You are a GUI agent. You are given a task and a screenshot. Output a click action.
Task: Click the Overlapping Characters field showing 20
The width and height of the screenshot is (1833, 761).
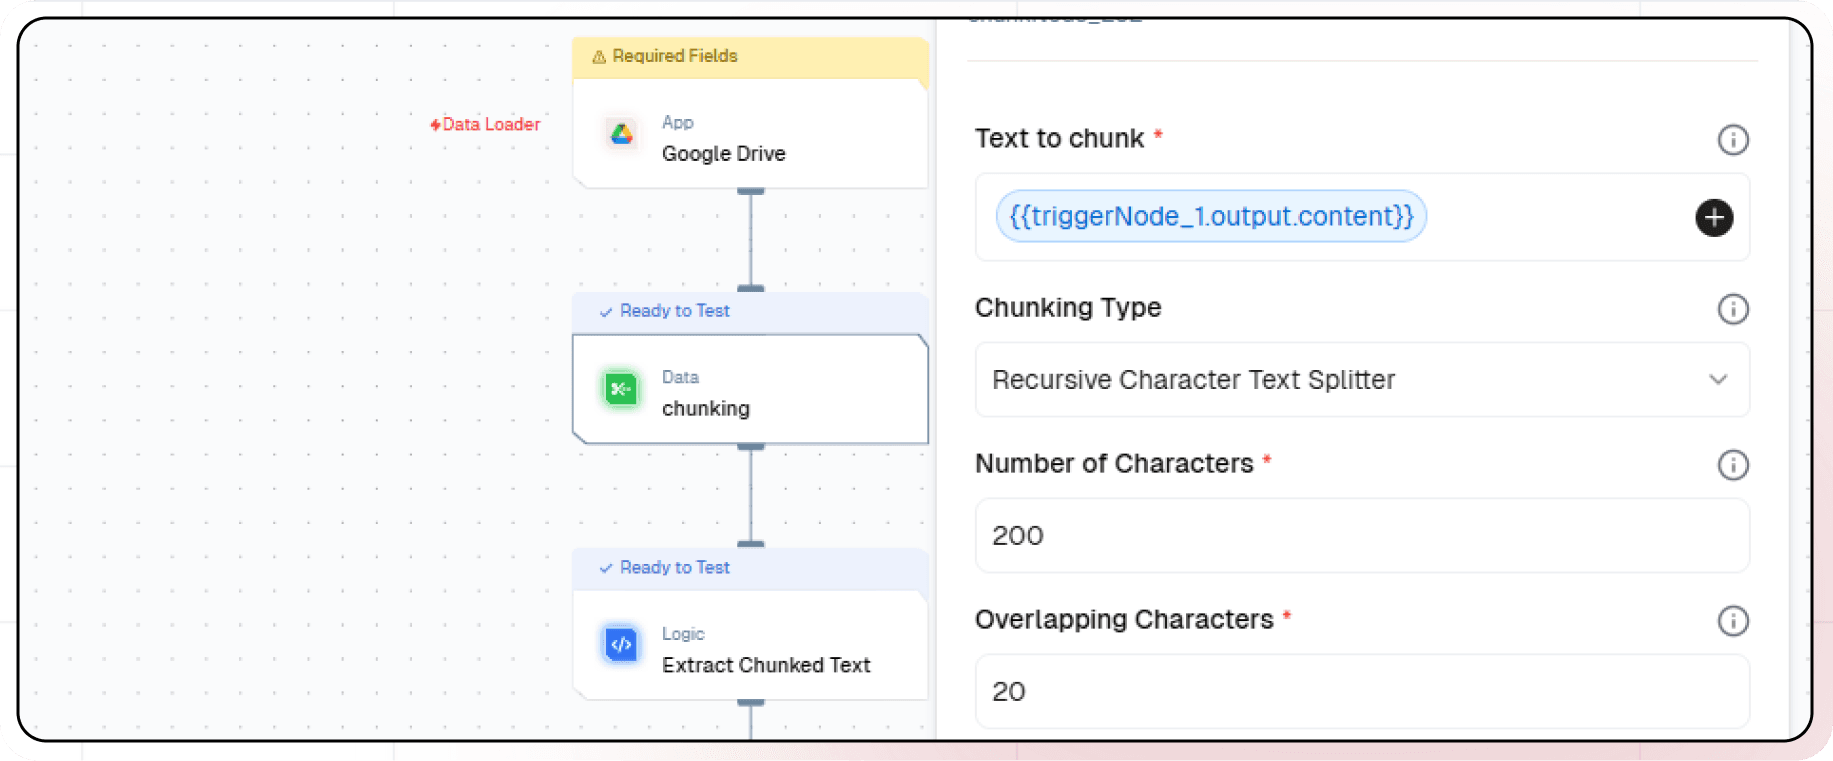pyautogui.click(x=1360, y=692)
